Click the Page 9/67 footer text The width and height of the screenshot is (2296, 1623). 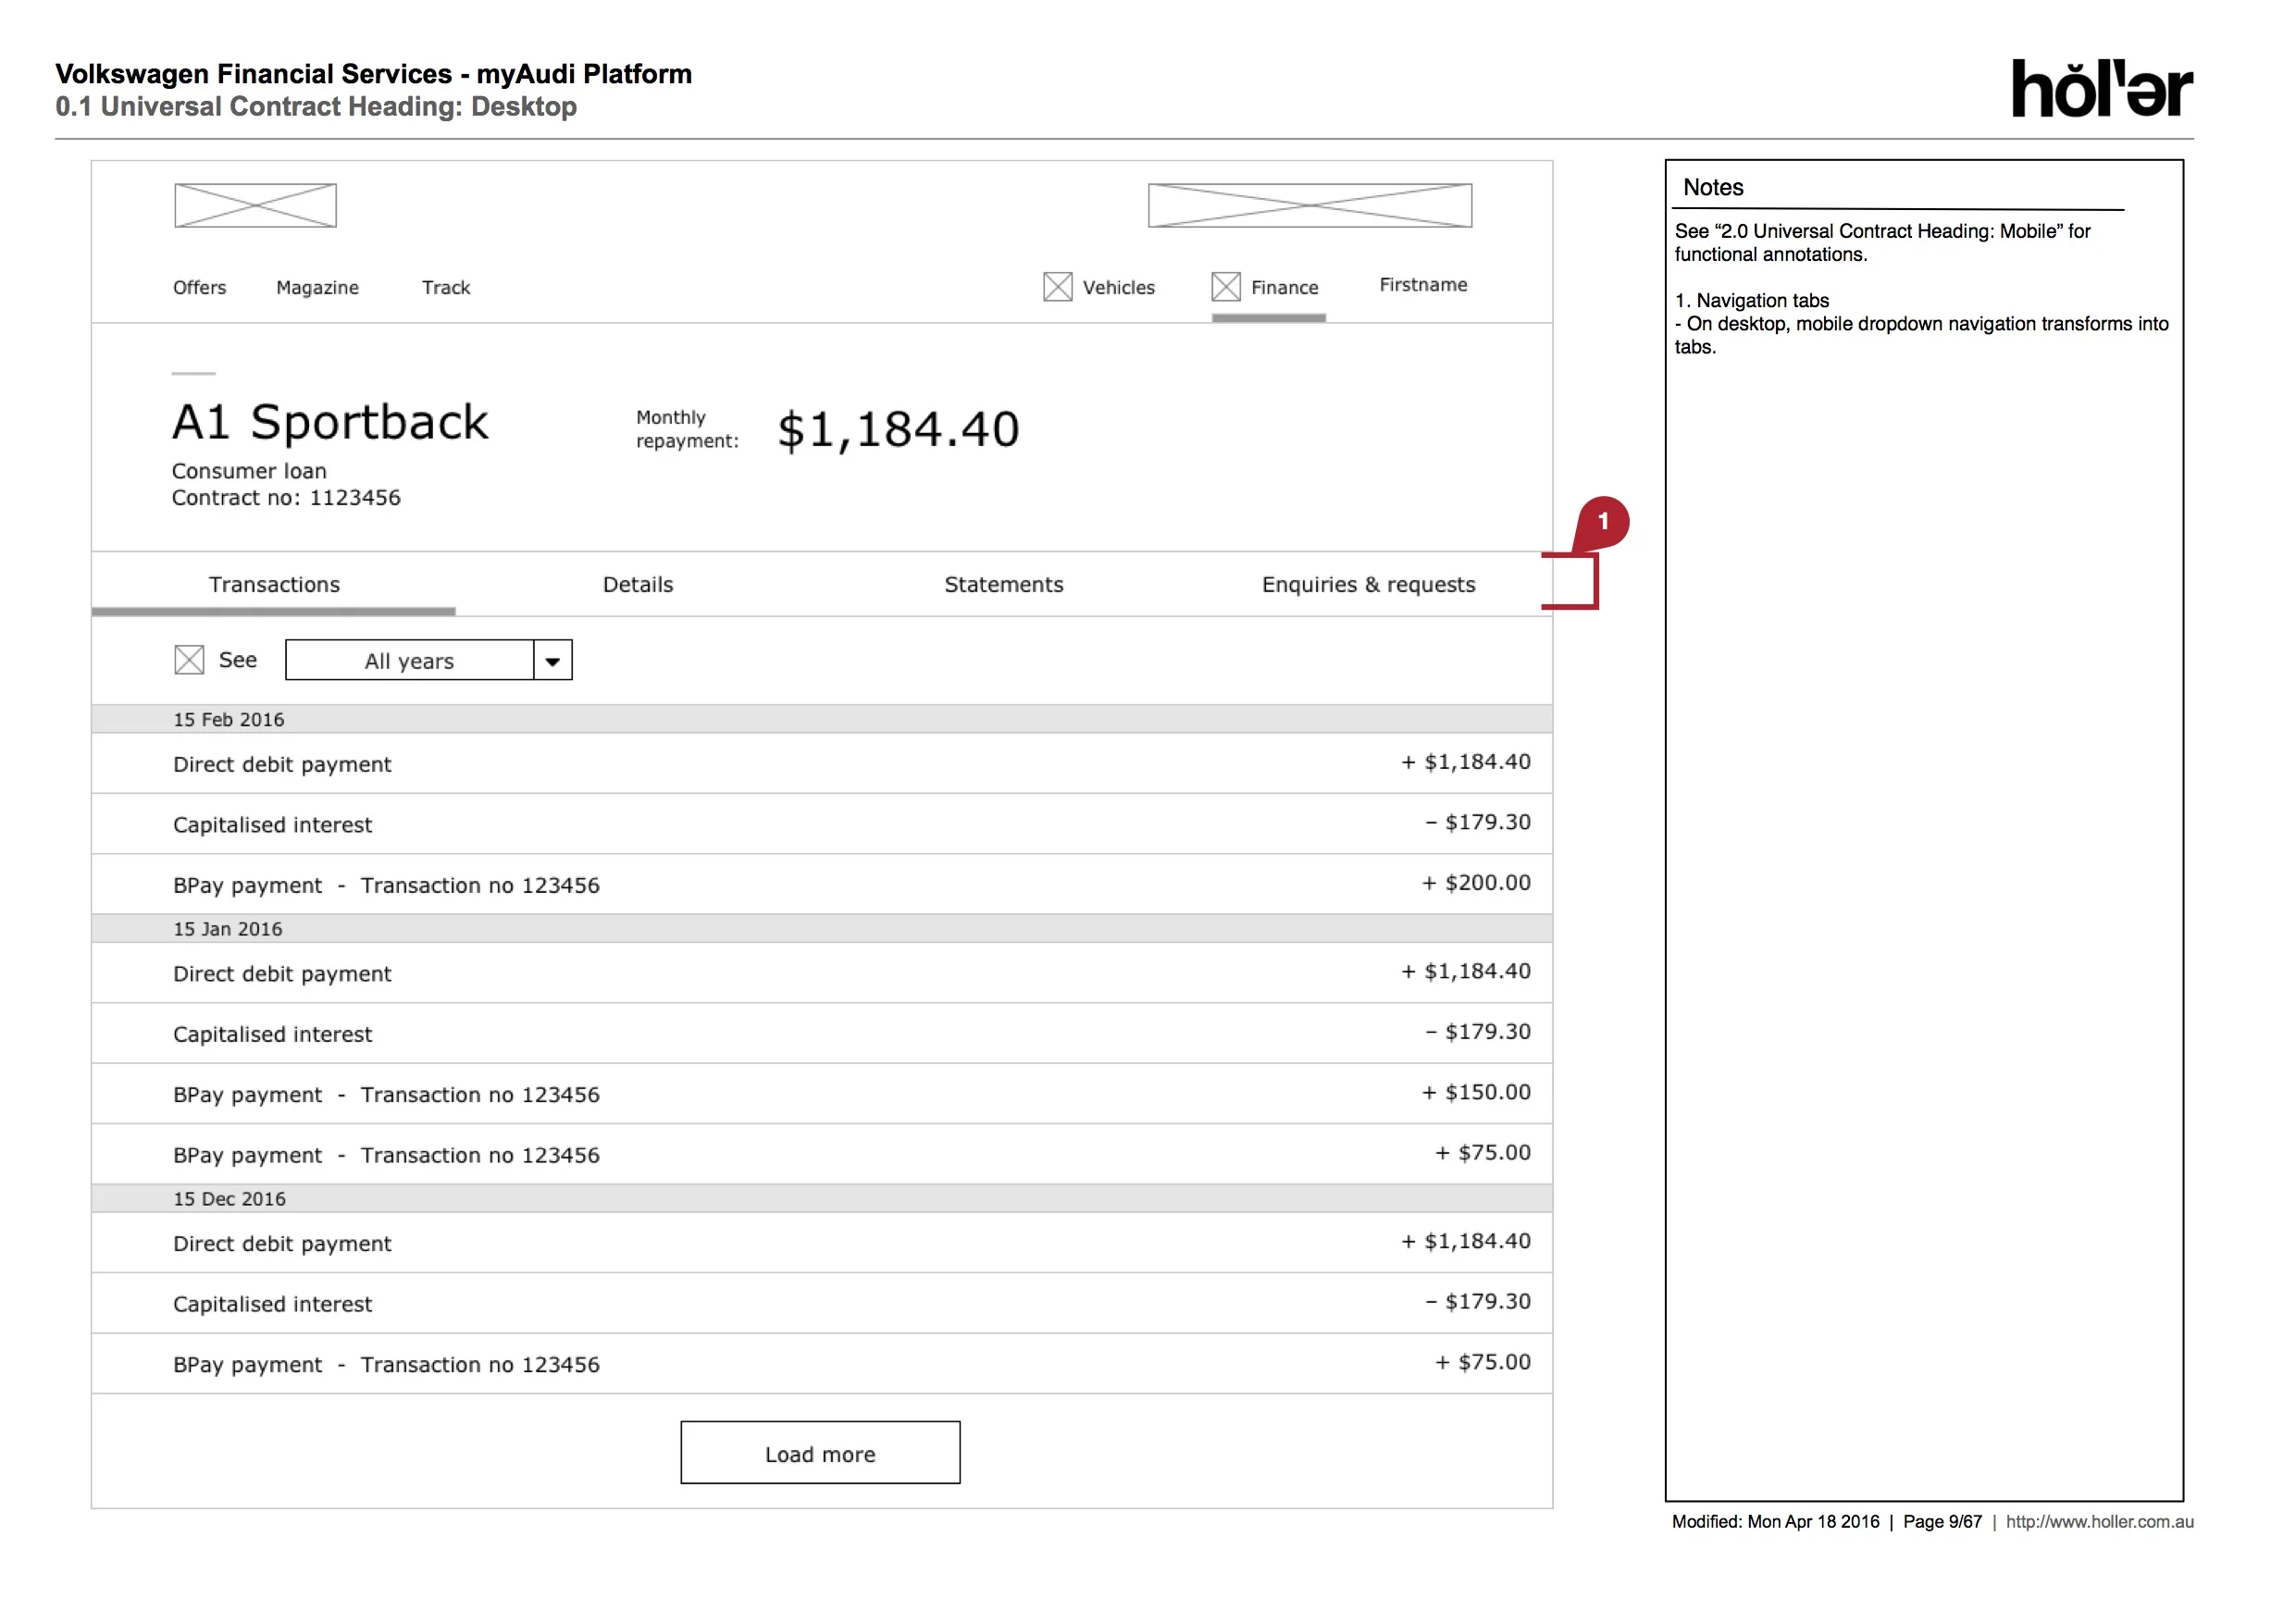click(x=1942, y=1521)
